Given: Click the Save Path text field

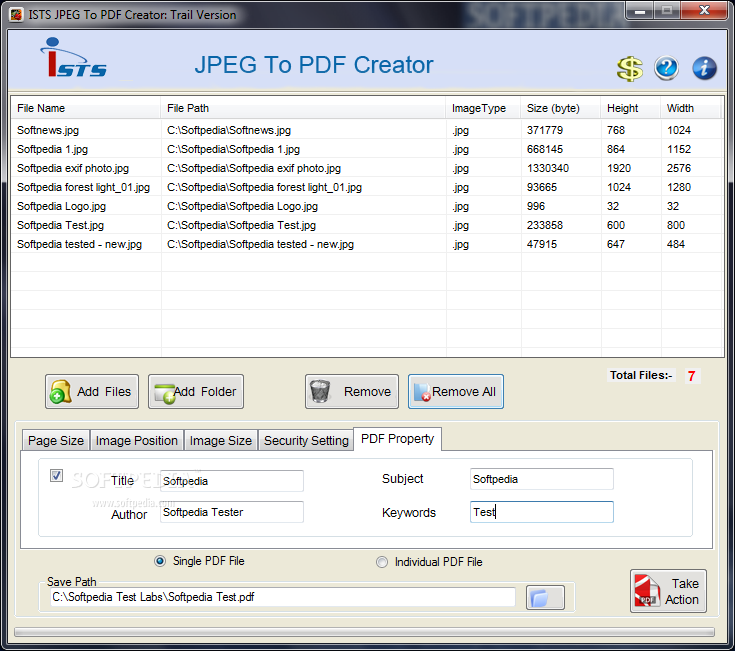Looking at the screenshot, I should pyautogui.click(x=283, y=597).
